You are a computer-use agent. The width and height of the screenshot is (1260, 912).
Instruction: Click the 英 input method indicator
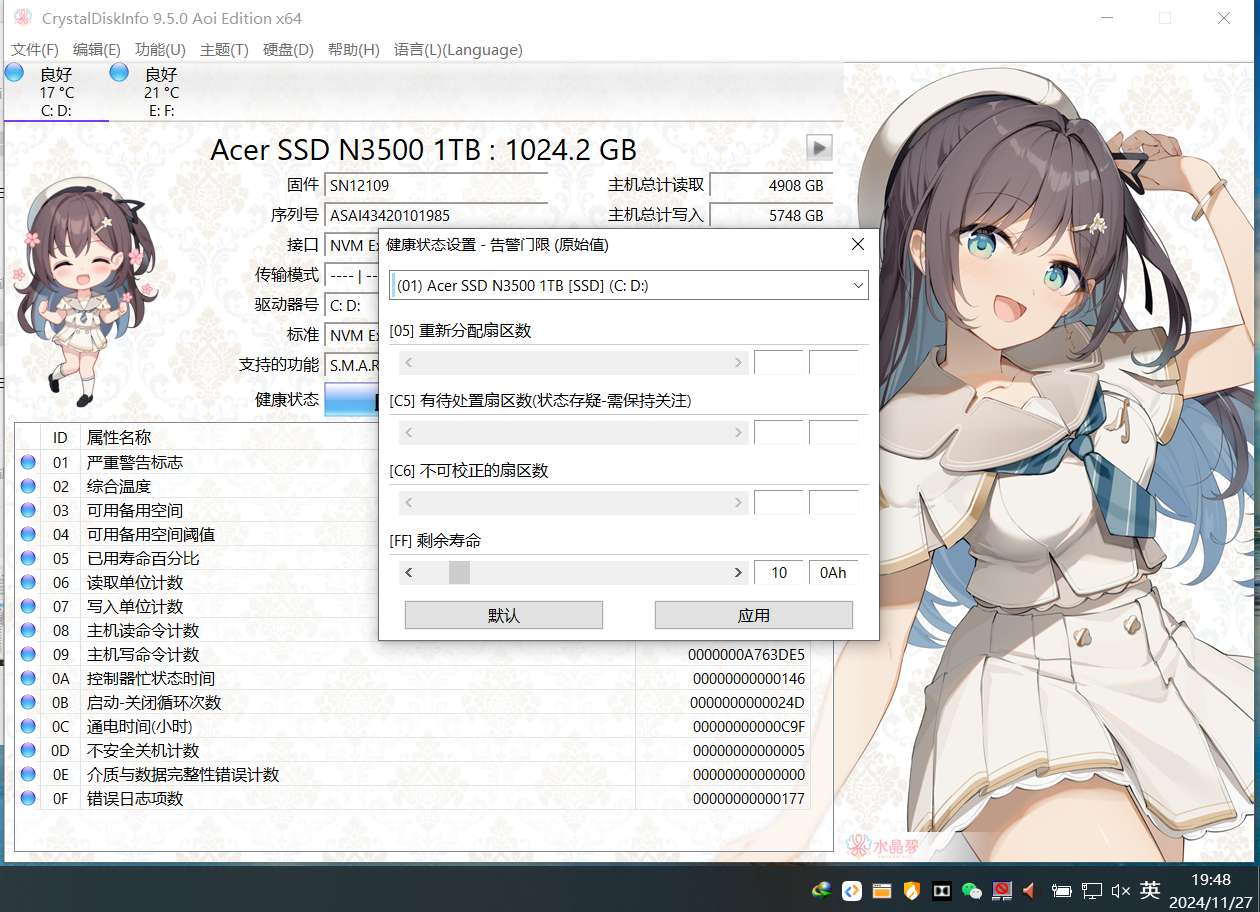pos(1151,890)
